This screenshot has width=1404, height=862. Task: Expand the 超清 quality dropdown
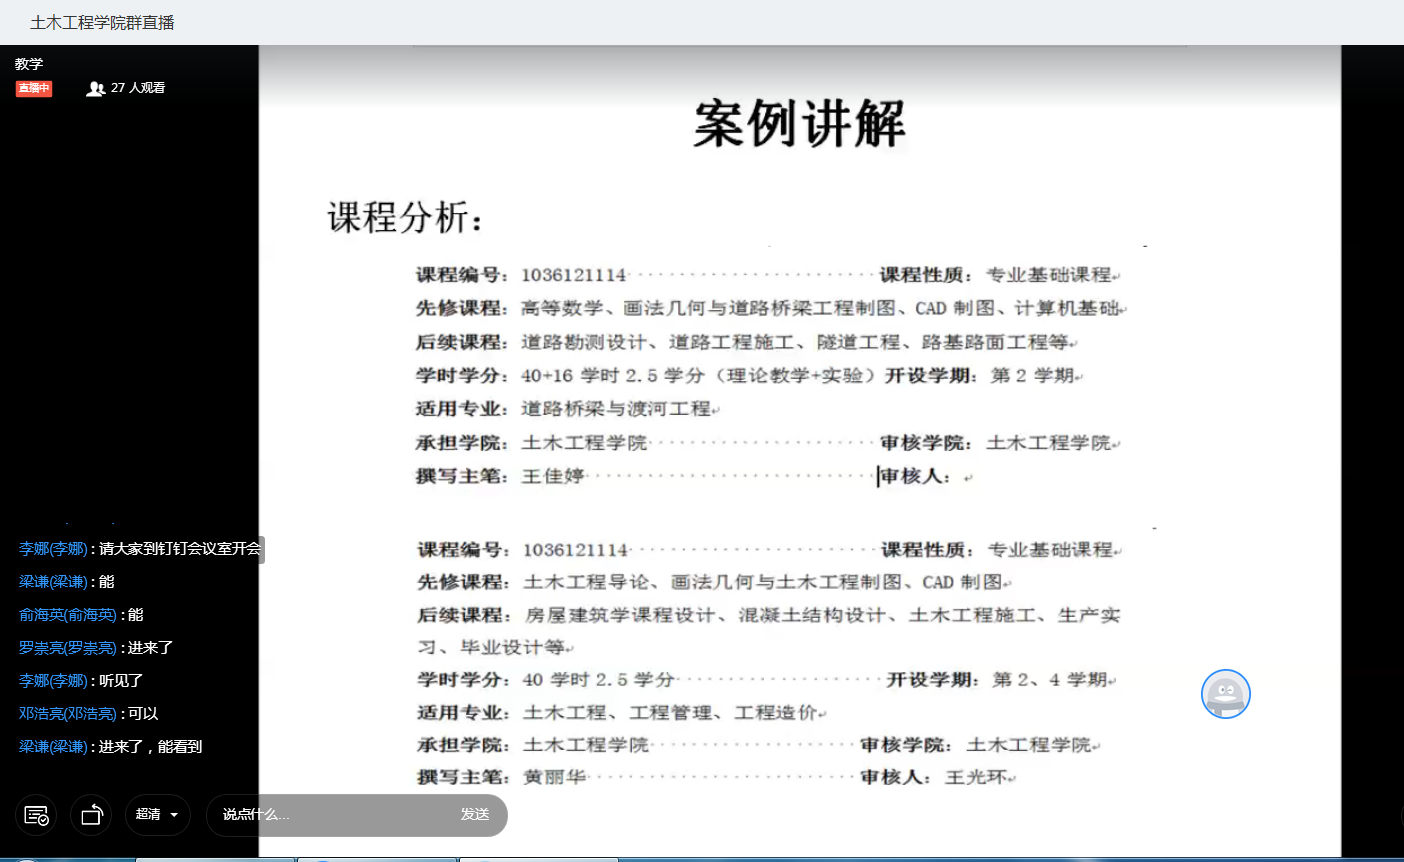tap(158, 815)
